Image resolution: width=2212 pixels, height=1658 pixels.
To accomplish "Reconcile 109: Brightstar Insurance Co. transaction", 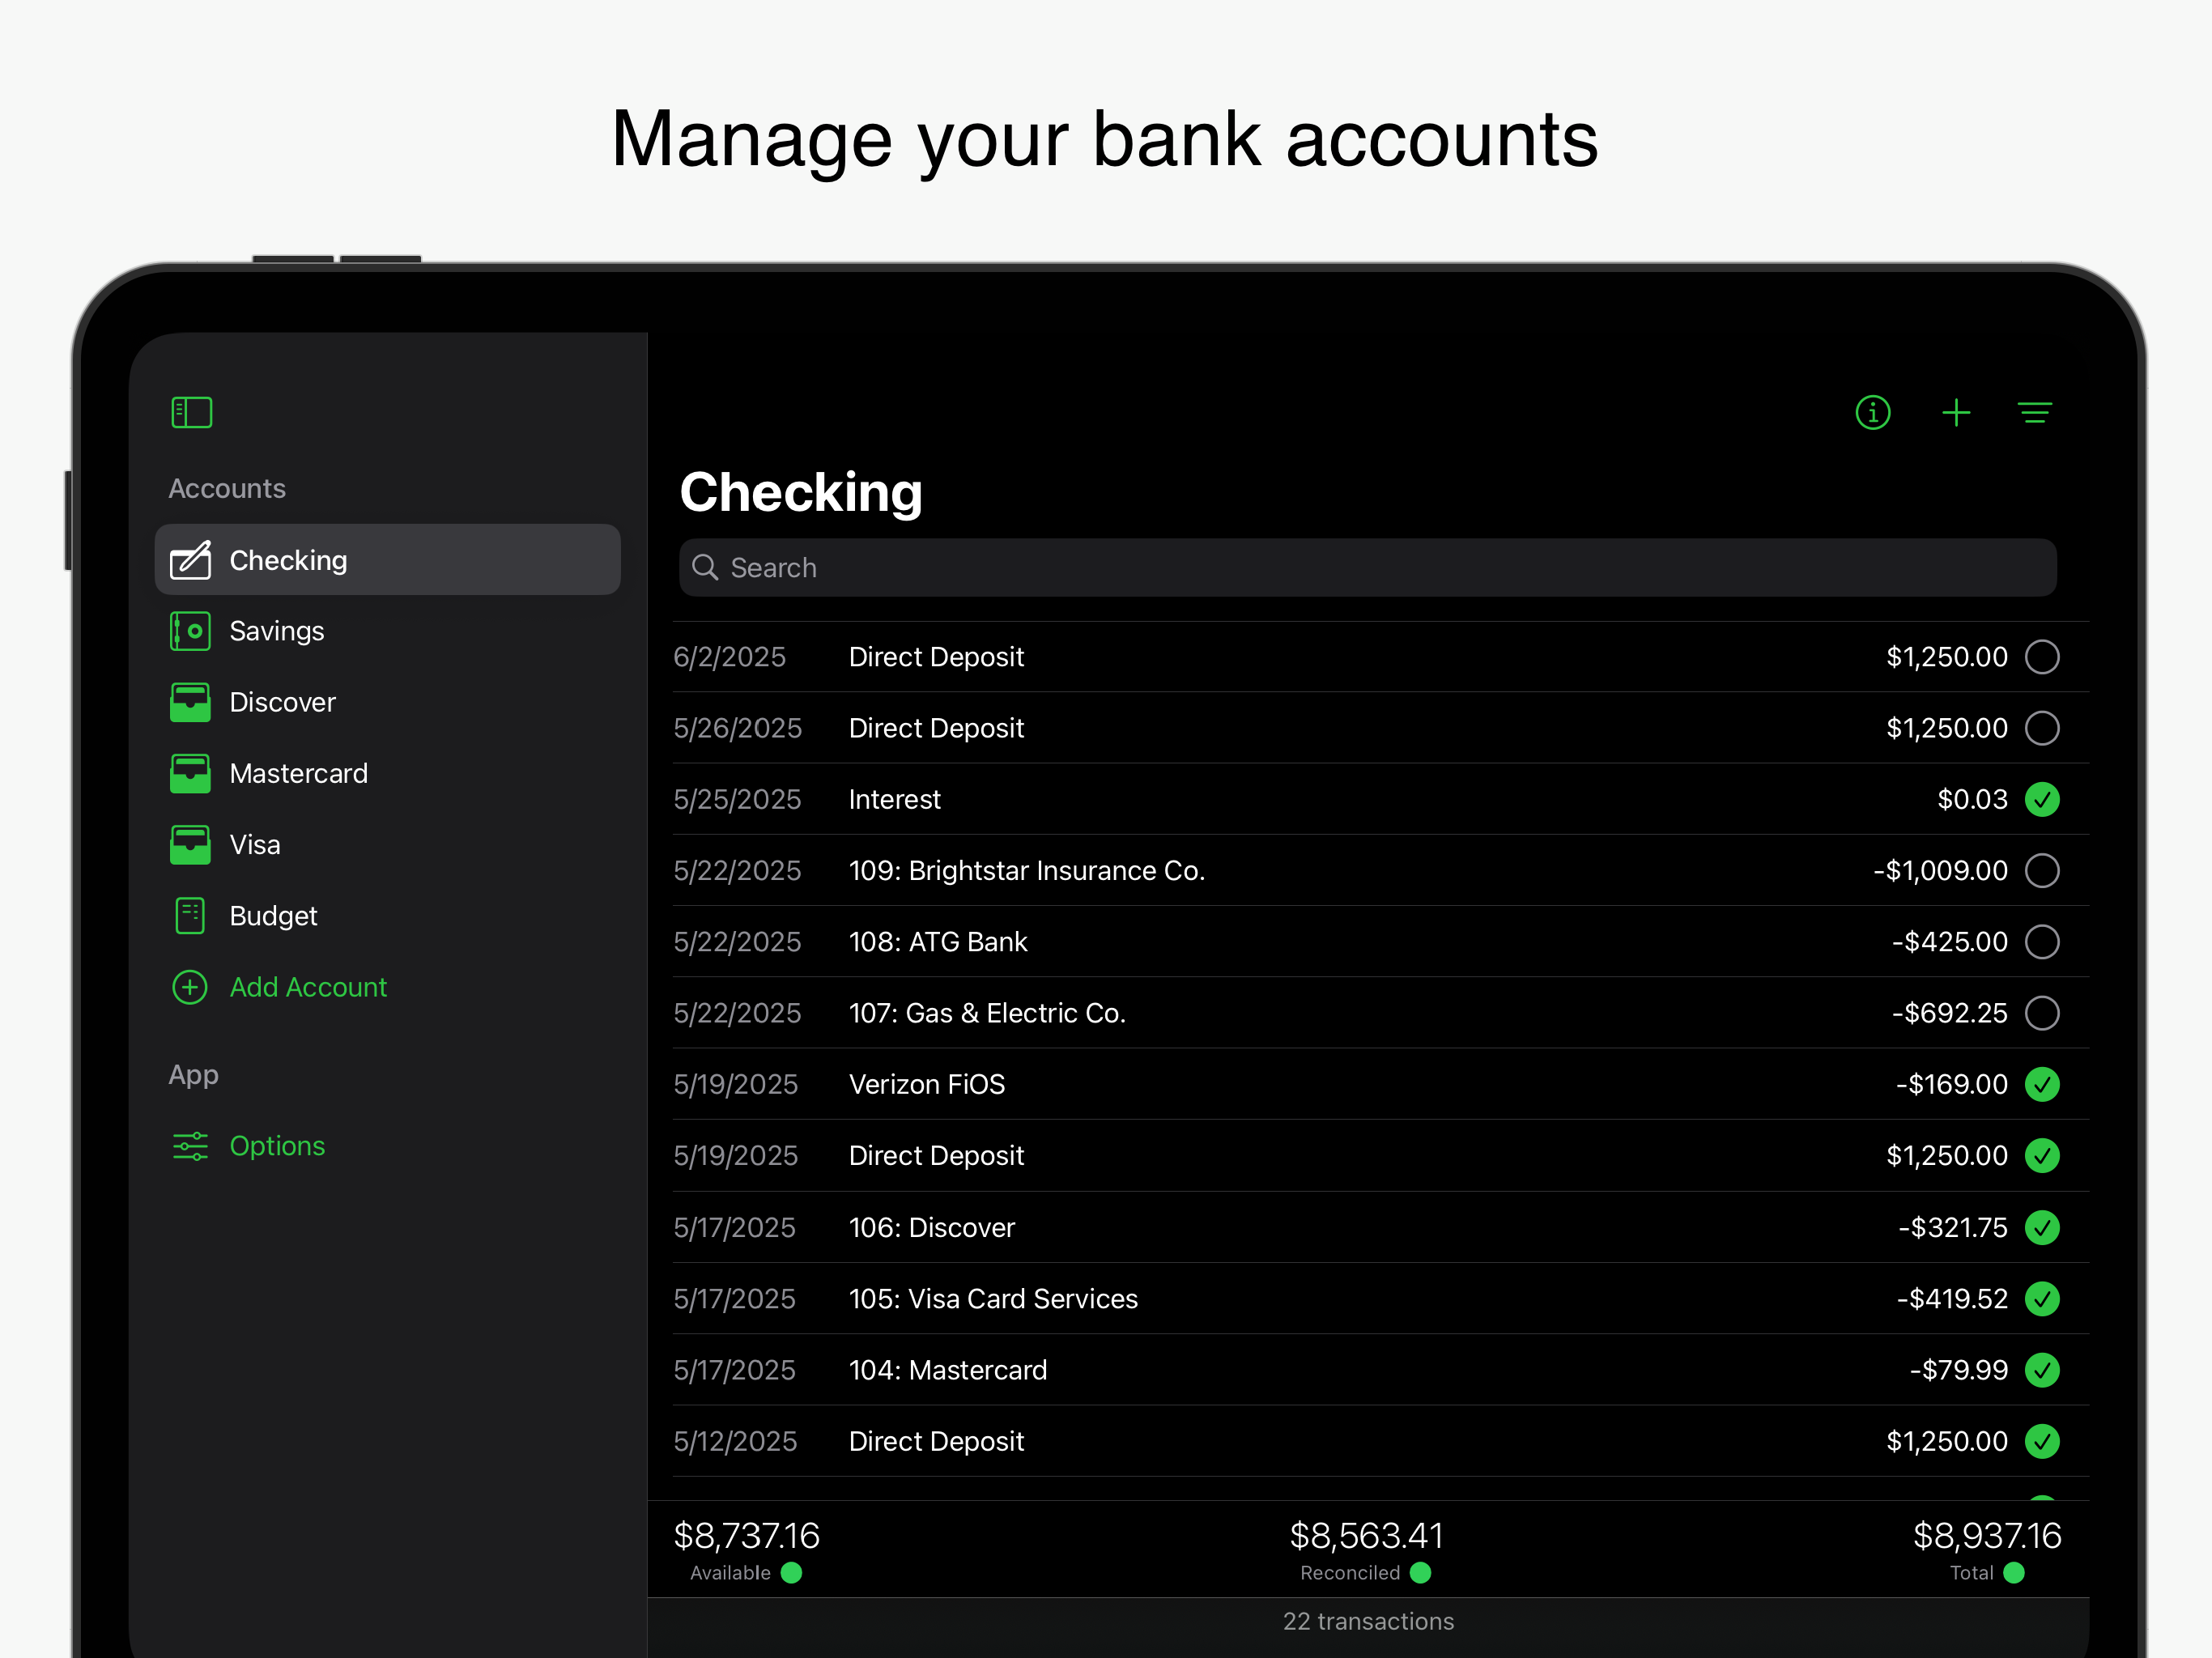I will 2041,870.
